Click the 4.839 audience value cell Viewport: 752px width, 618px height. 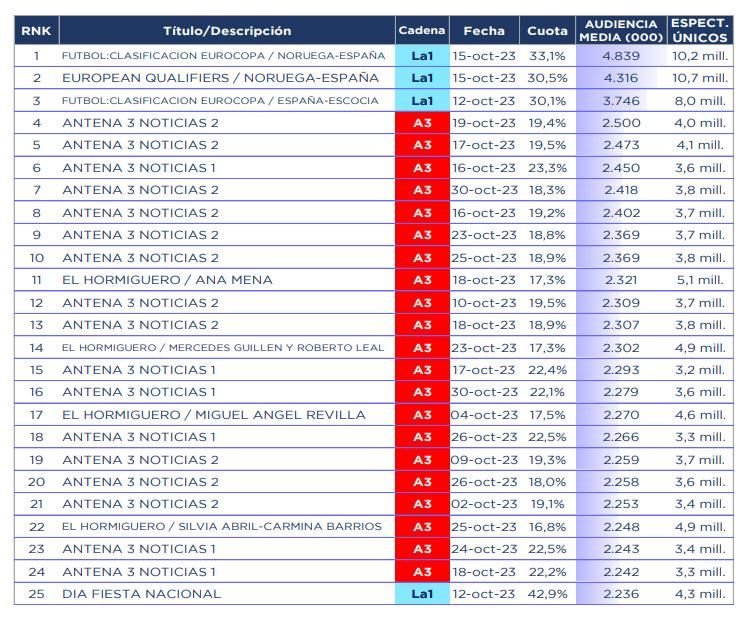click(621, 56)
